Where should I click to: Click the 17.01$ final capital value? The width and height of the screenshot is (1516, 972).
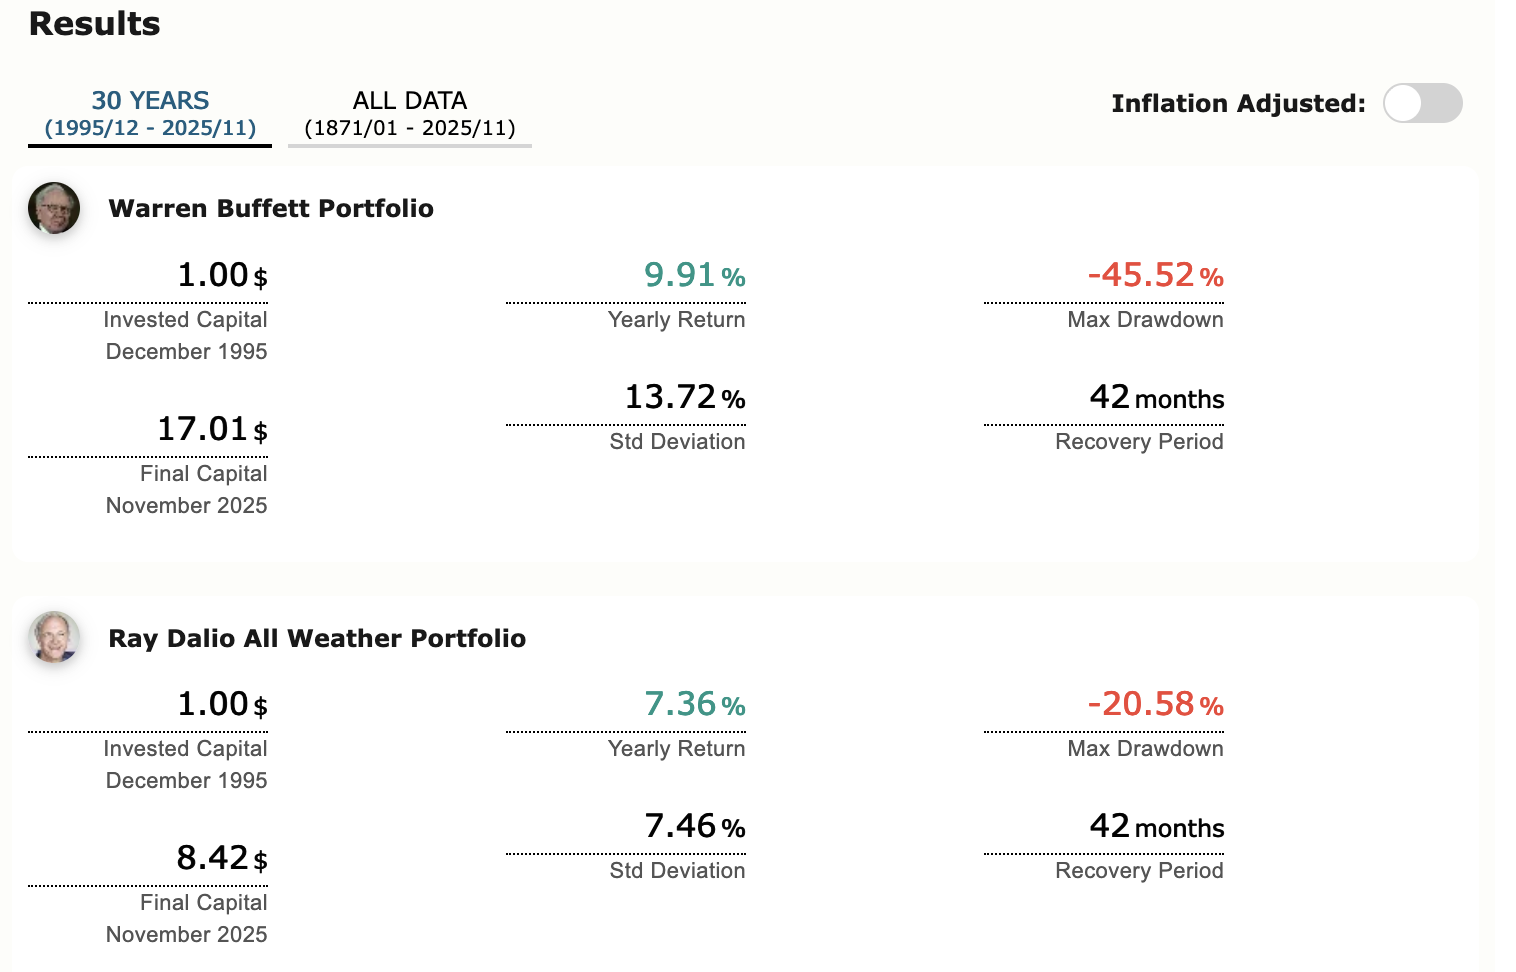pyautogui.click(x=212, y=429)
